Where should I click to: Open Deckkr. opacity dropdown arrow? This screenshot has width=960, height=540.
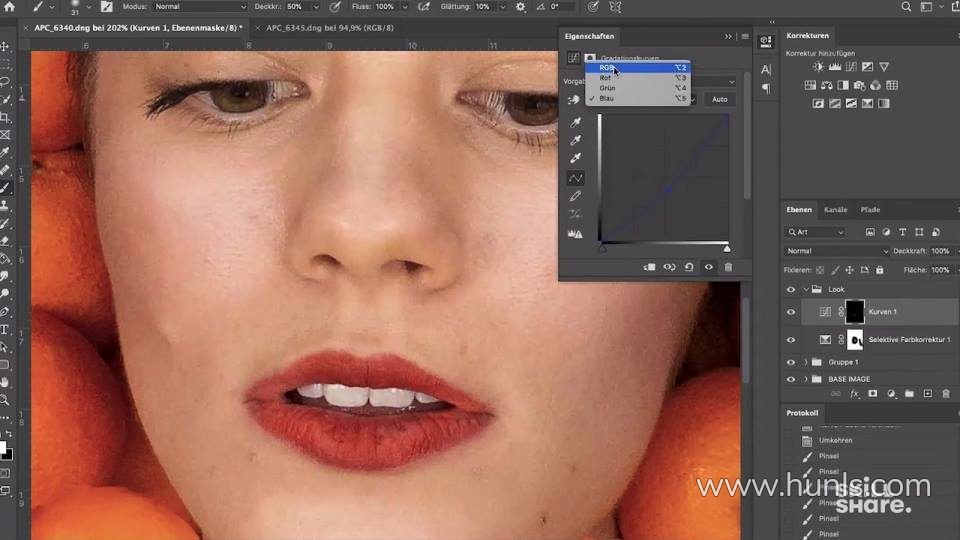(x=316, y=7)
